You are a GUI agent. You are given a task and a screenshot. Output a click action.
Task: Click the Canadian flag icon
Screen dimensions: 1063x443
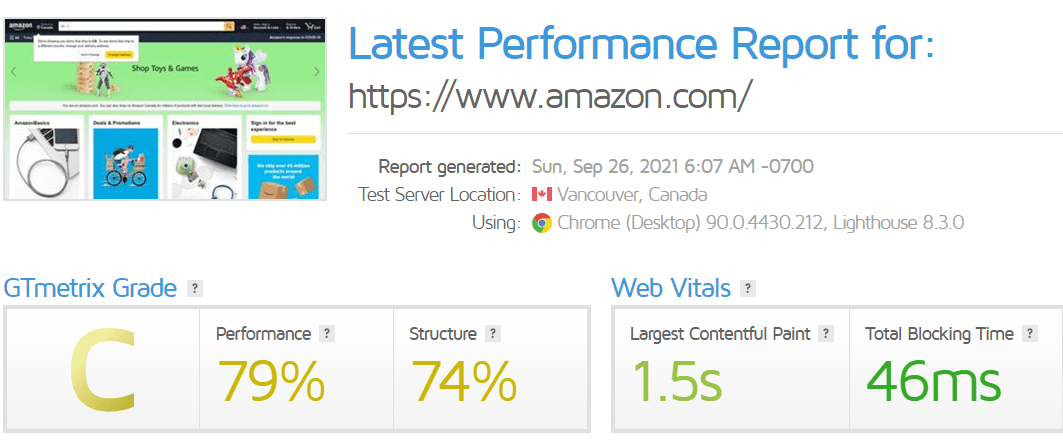(x=542, y=195)
